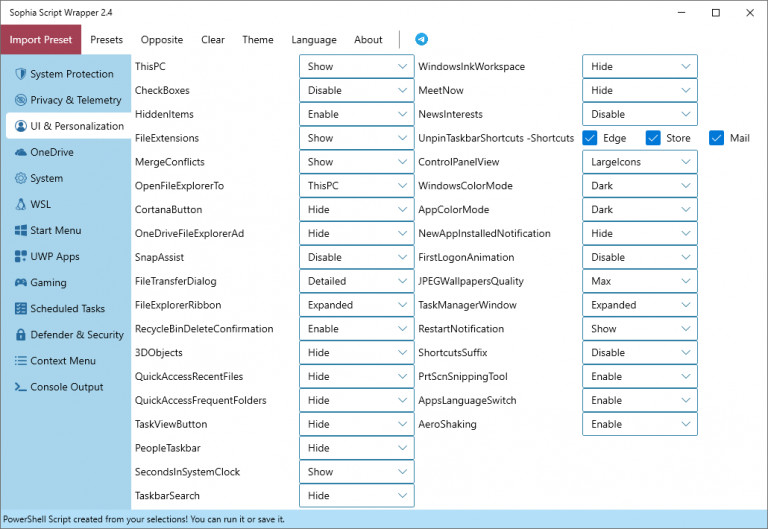This screenshot has width=768, height=529.
Task: Open the AppColorMode dropdown
Action: click(x=640, y=210)
